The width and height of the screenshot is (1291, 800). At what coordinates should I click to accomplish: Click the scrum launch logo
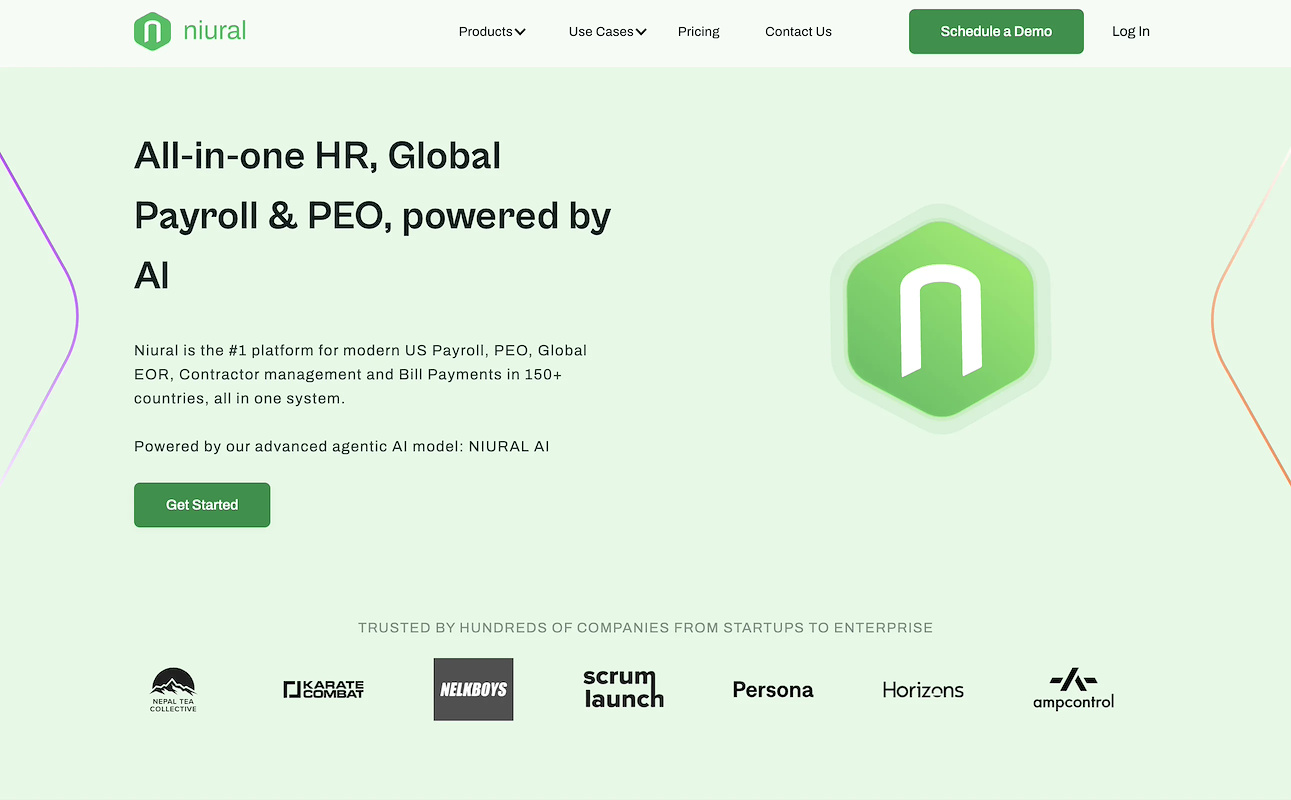(x=623, y=689)
